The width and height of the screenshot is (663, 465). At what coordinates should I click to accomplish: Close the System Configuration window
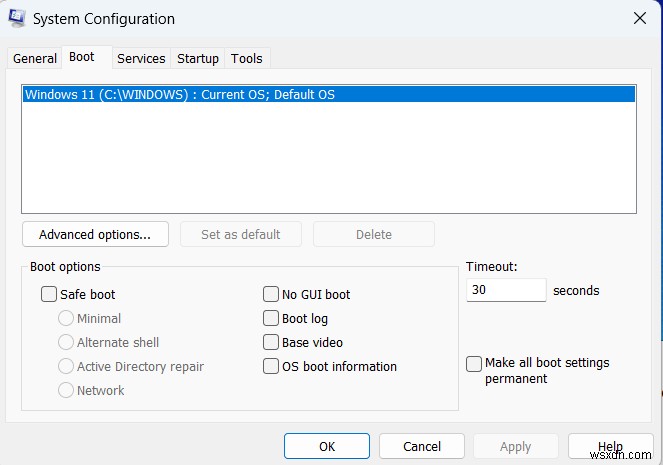coord(640,18)
